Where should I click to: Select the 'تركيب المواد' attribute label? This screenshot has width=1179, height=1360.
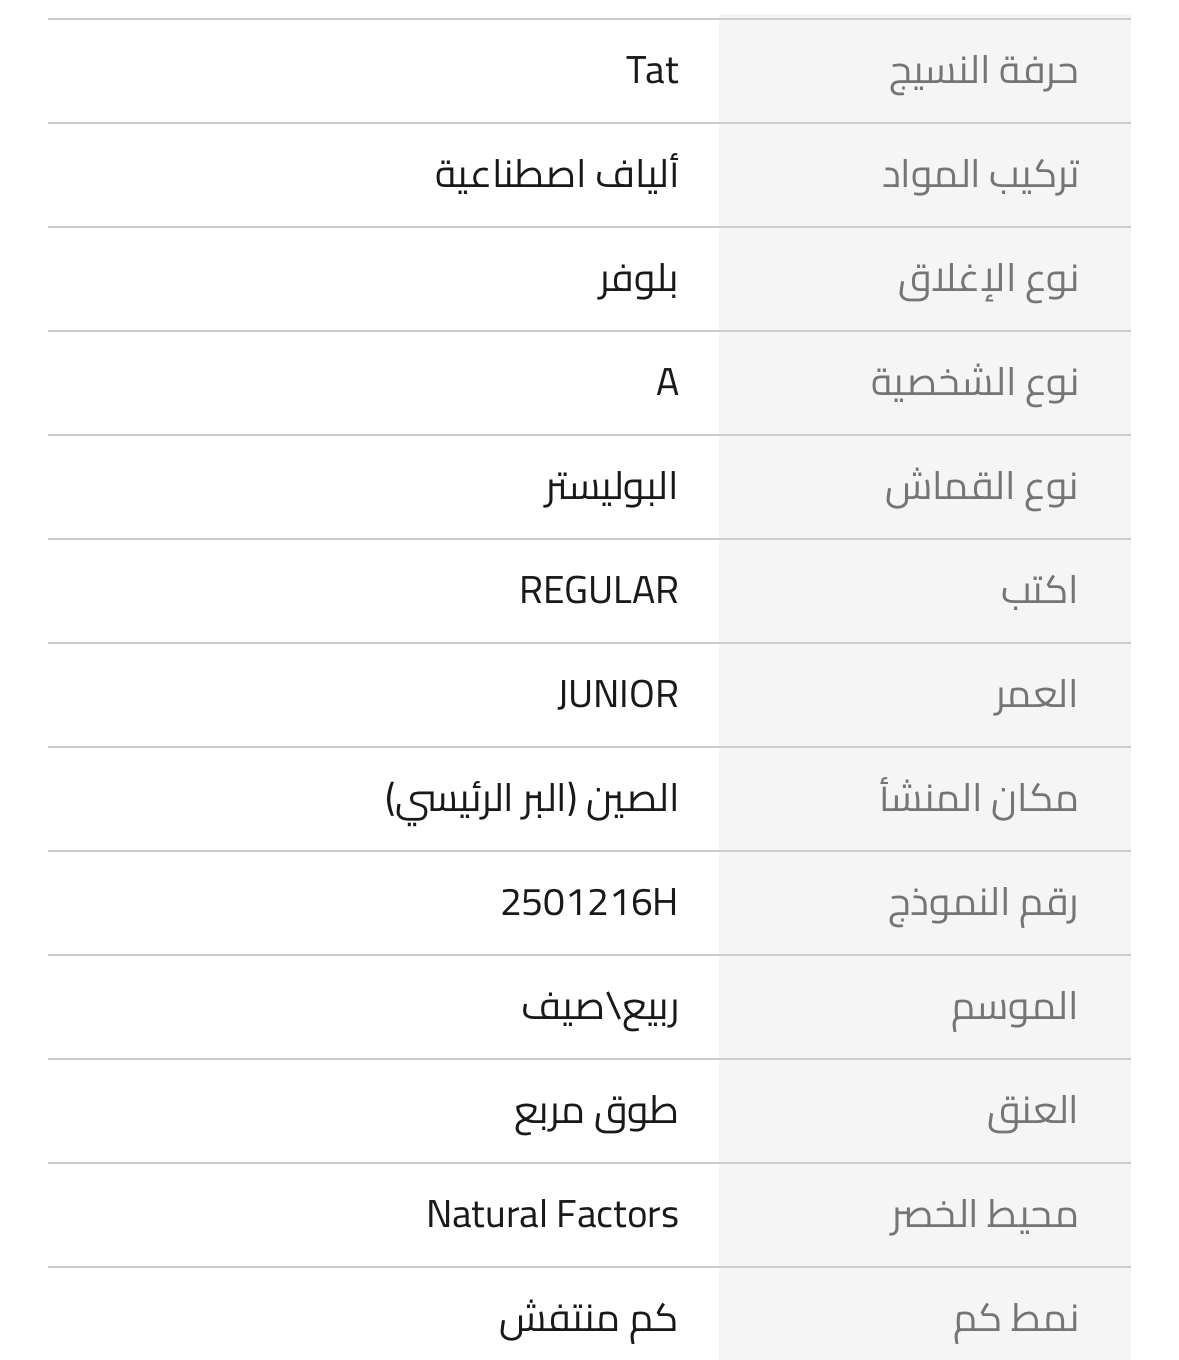tap(981, 175)
